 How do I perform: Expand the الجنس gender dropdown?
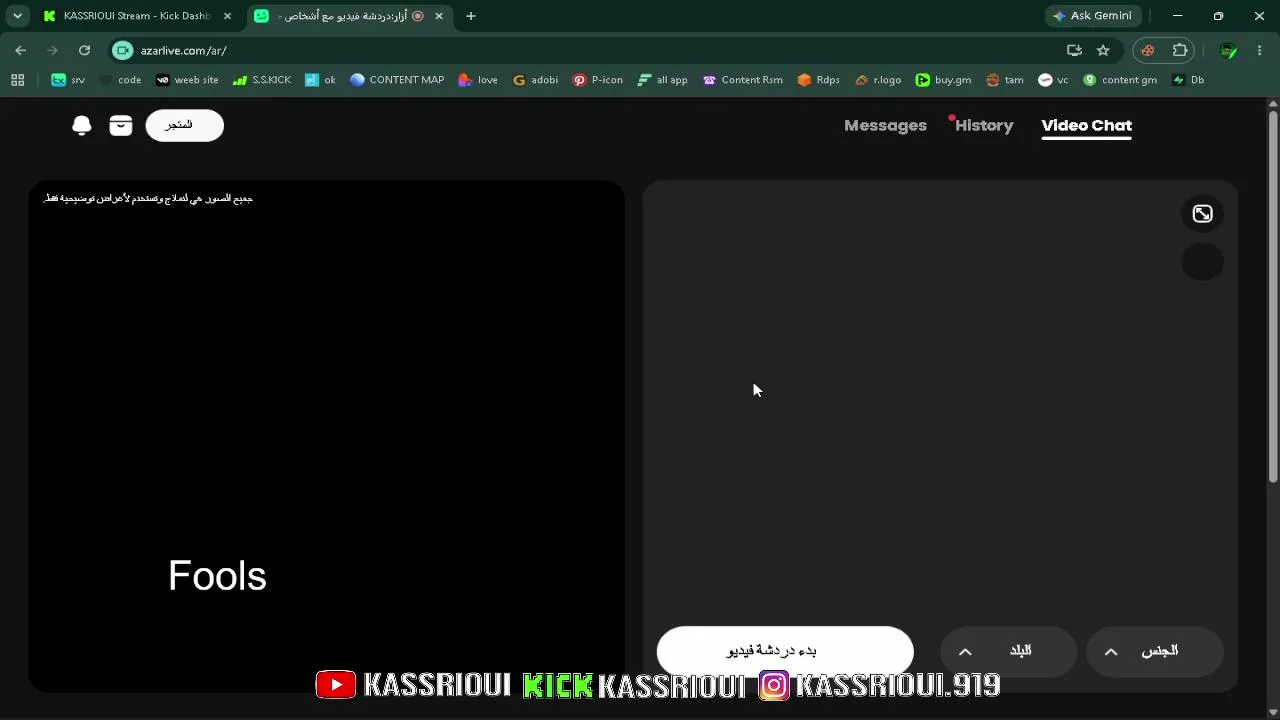1155,651
